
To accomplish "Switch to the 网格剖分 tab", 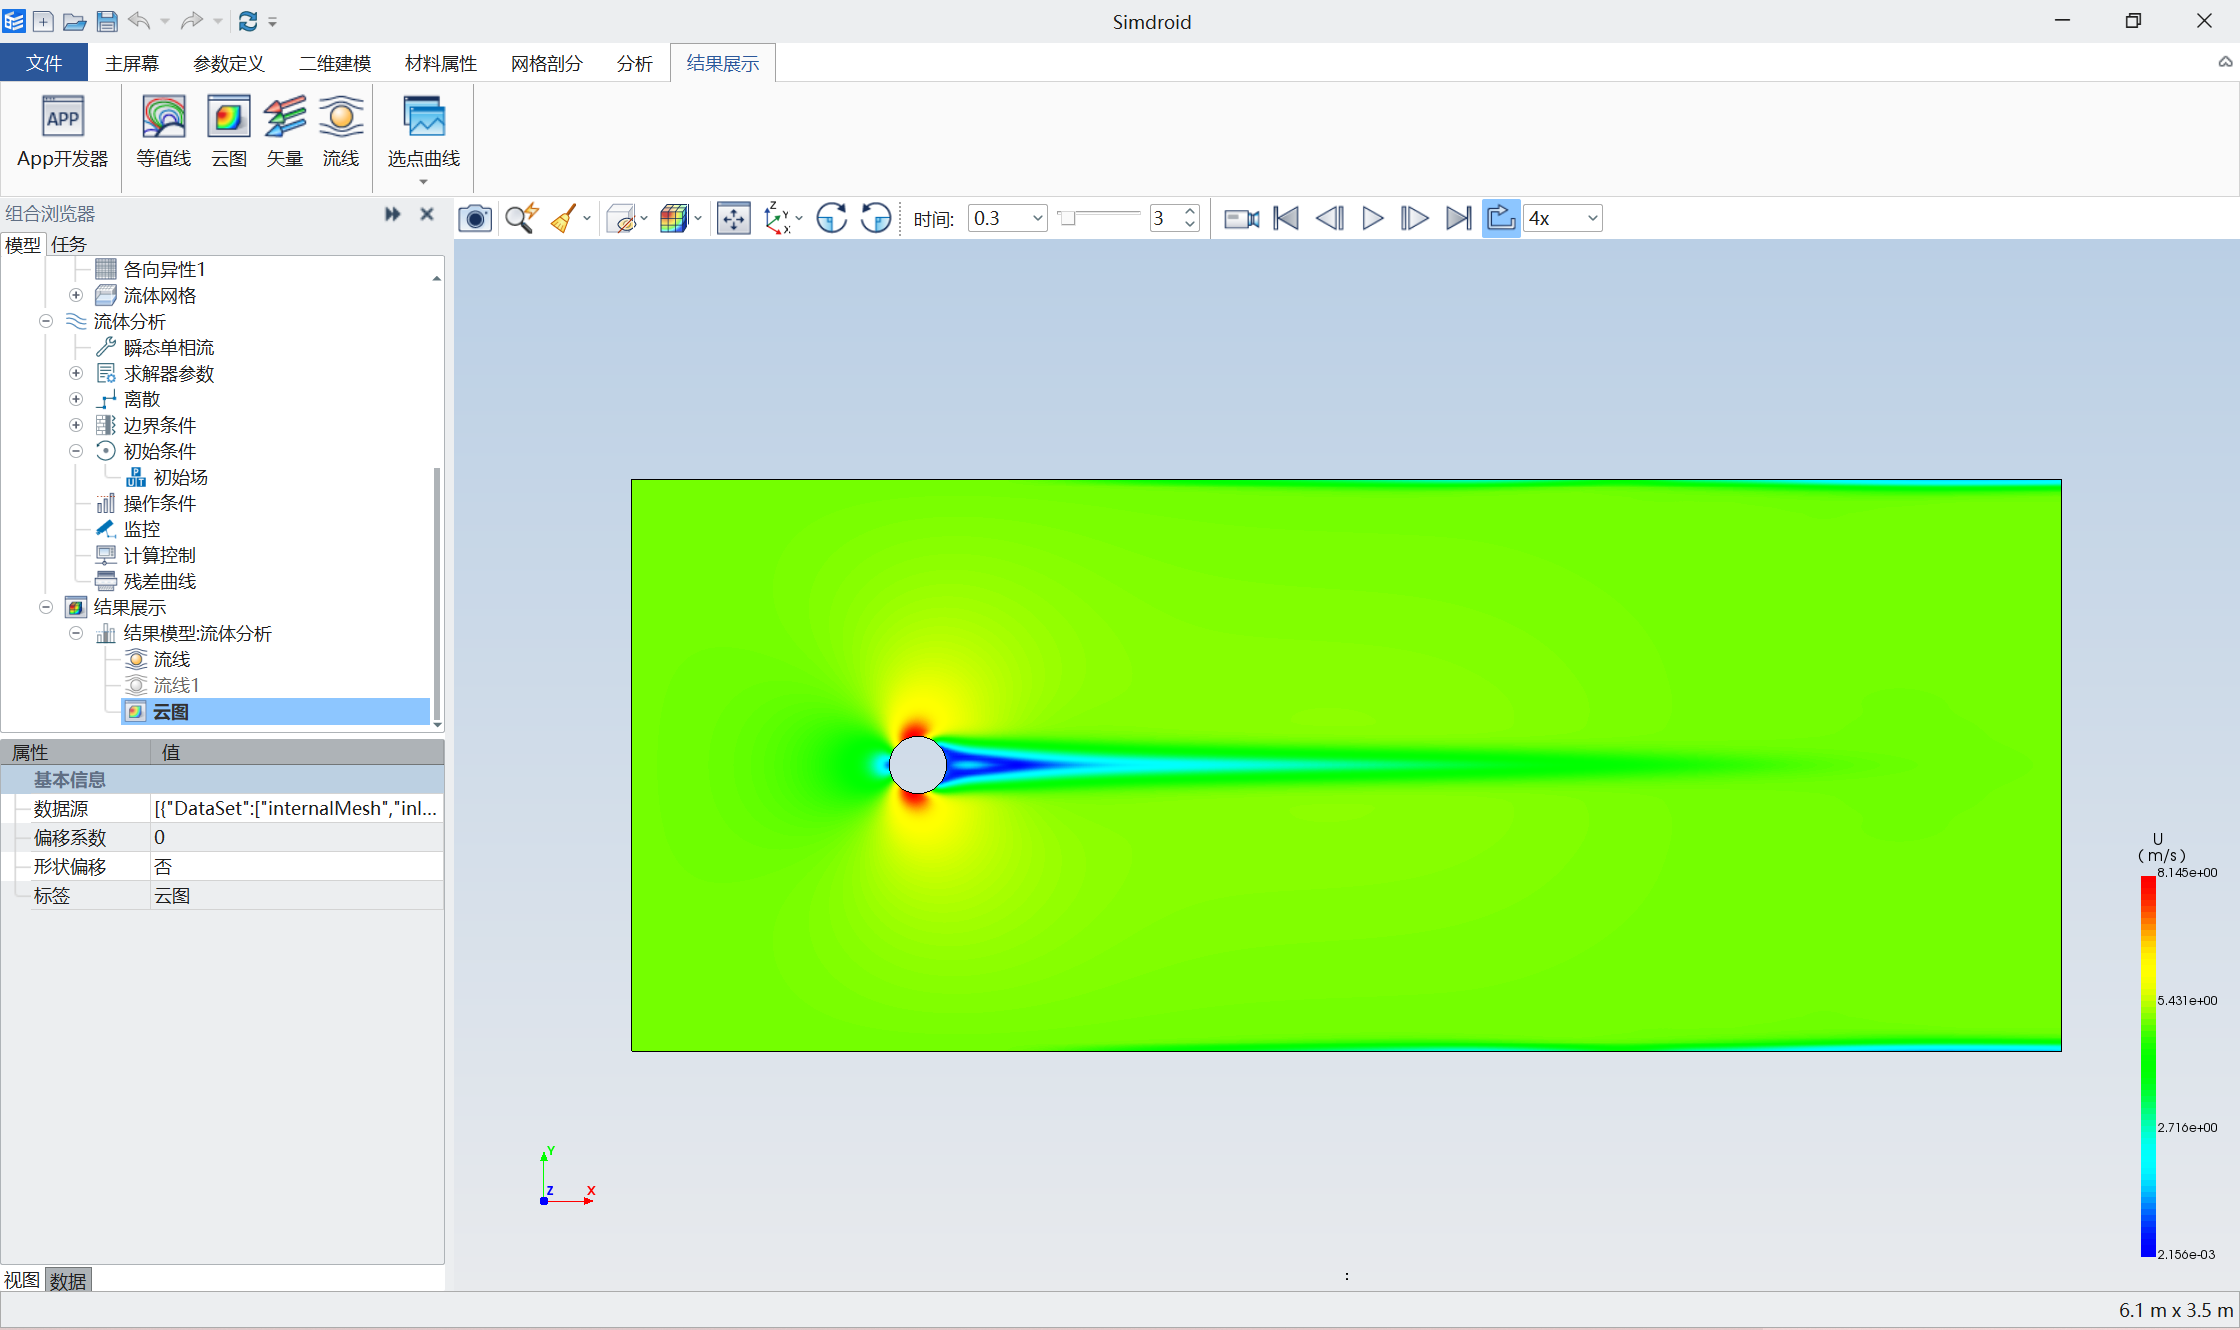I will tap(547, 63).
